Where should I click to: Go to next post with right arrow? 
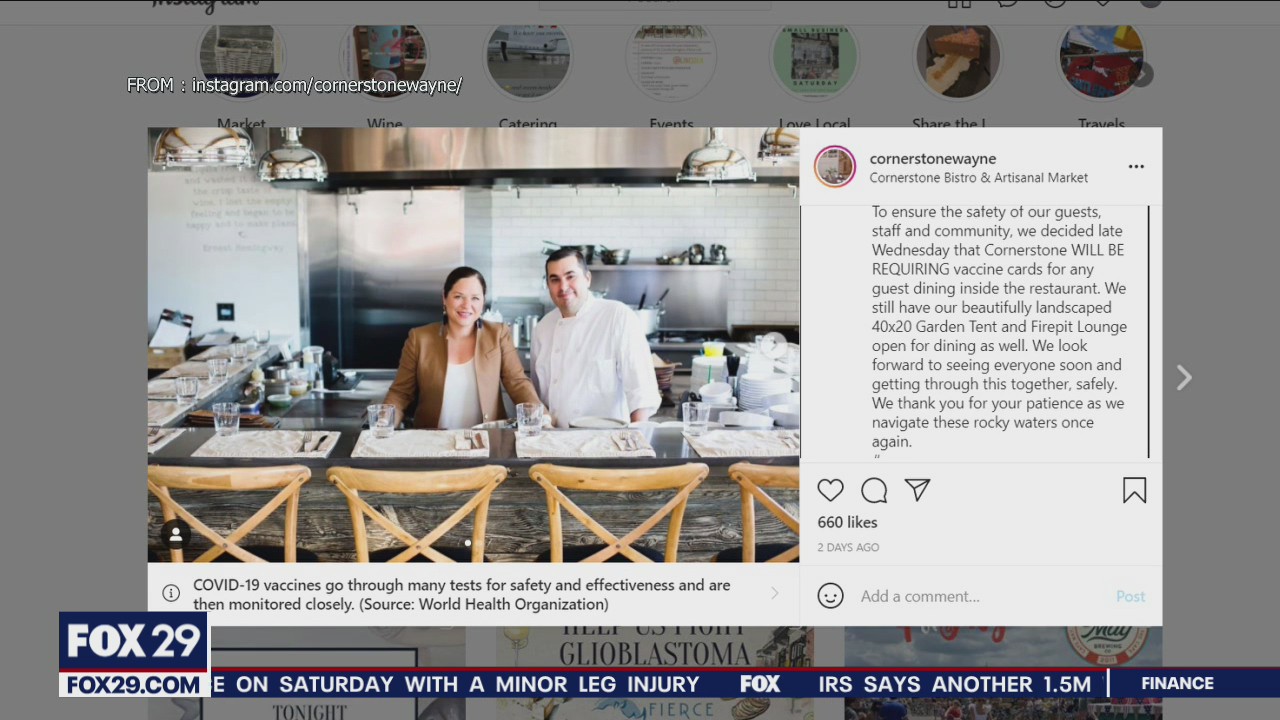1184,377
